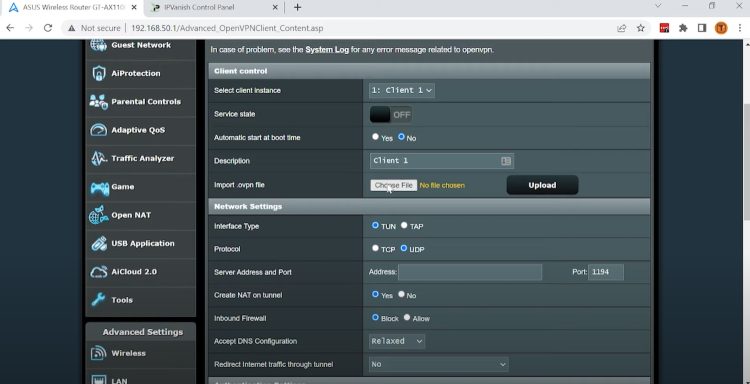The image size is (750, 384).
Task: Open Wireless signal icon
Action: pos(99,353)
